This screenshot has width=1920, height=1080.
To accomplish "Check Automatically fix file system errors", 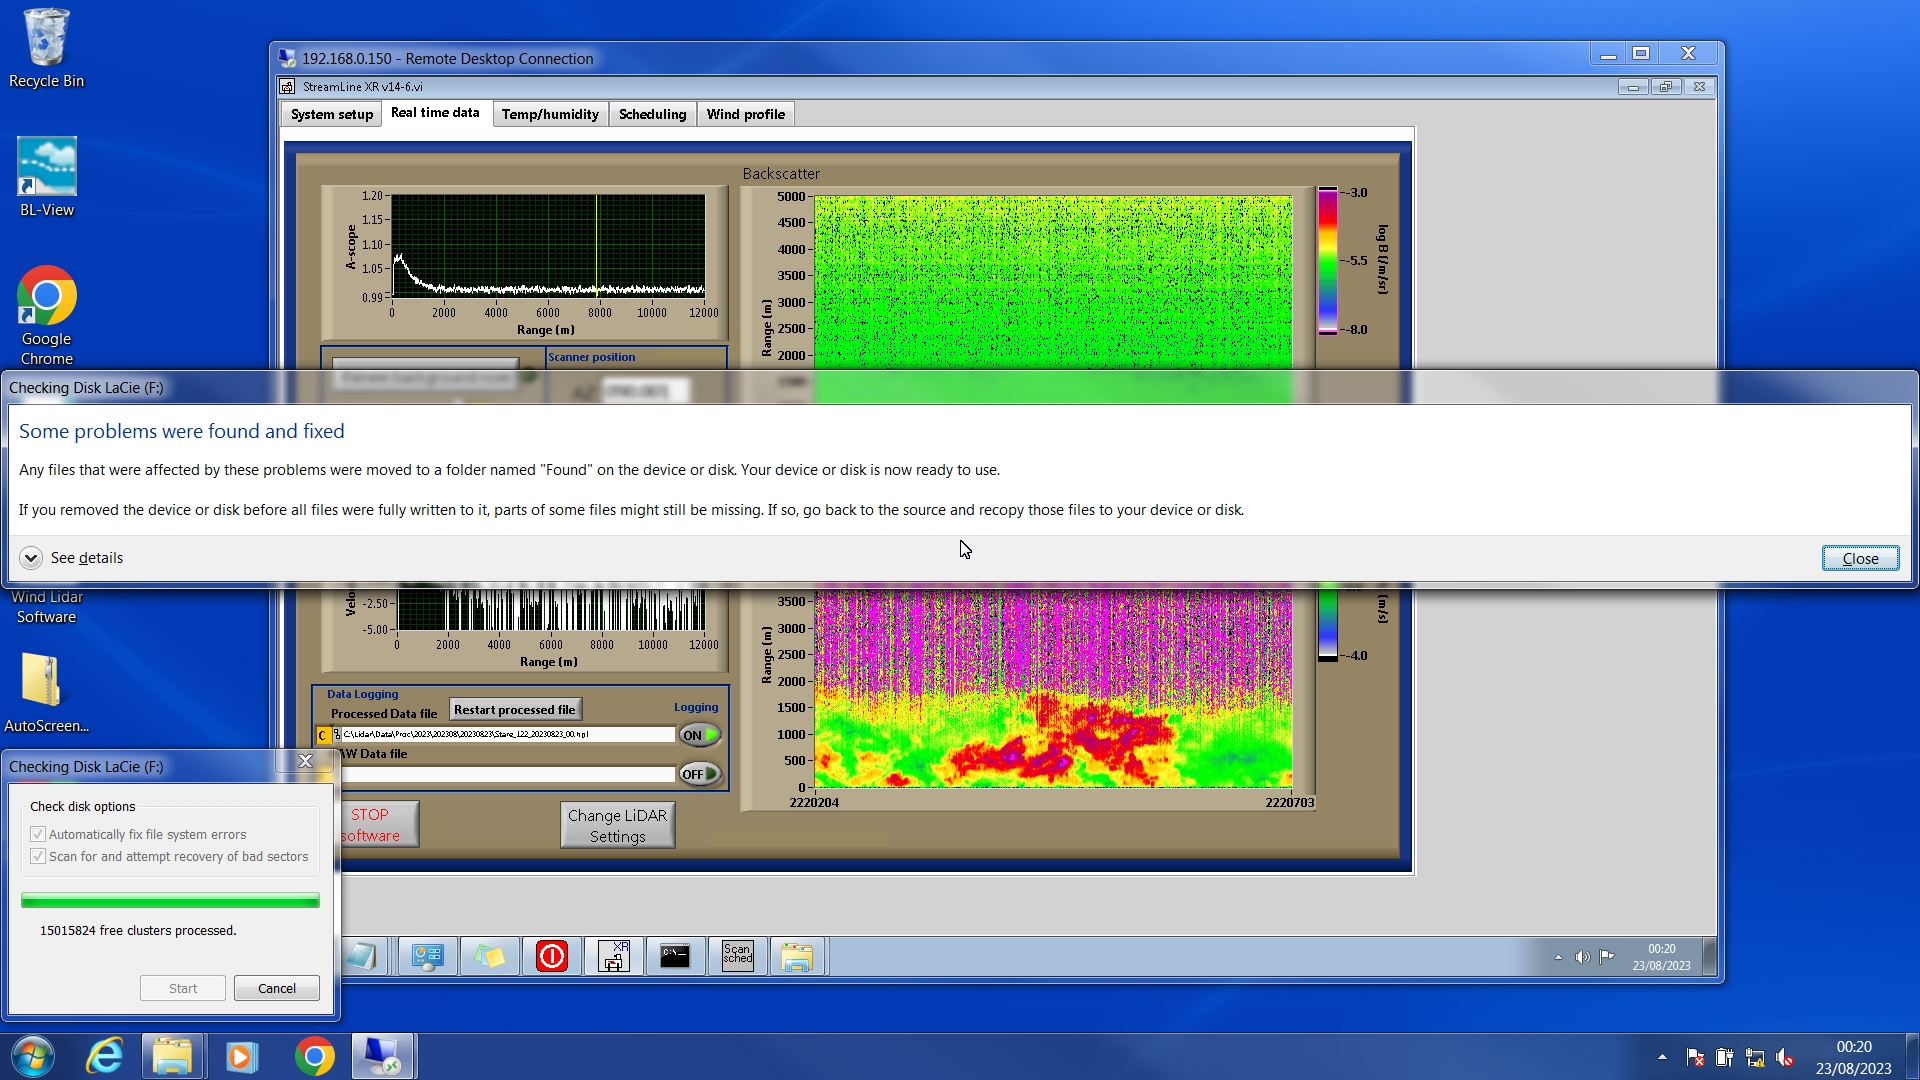I will tap(38, 834).
